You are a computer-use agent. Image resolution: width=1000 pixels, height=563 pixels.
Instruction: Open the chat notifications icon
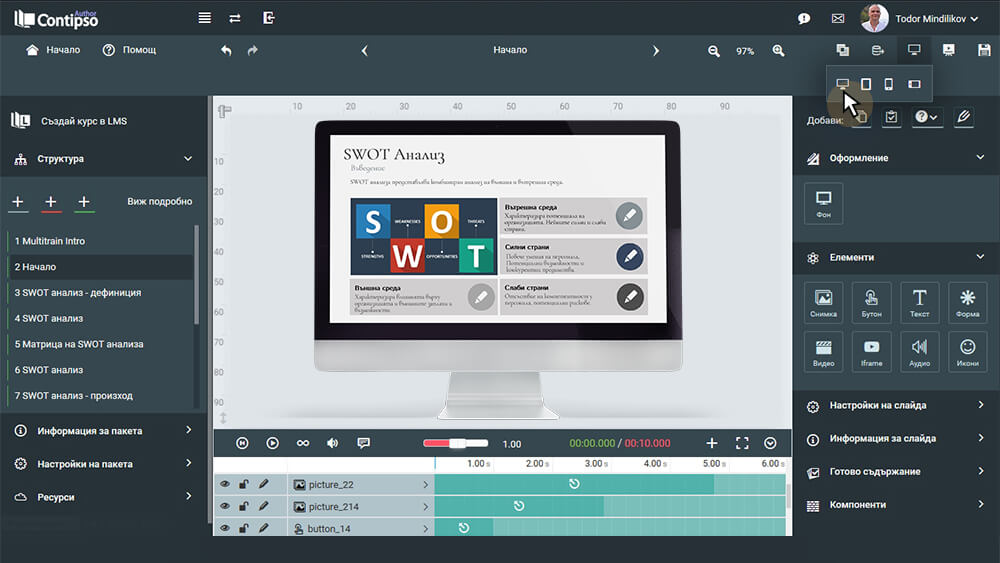pos(804,18)
